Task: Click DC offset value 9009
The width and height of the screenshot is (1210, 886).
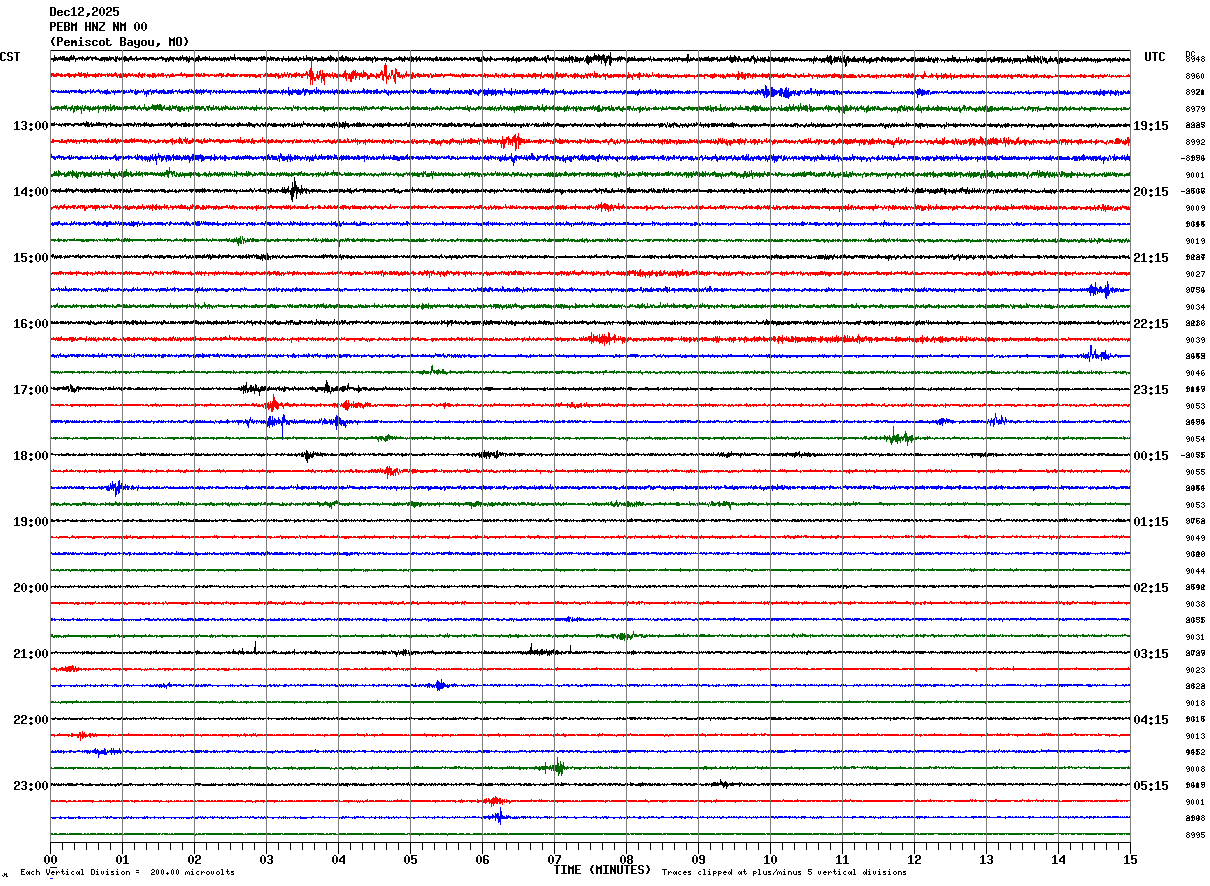Action: click(1195, 208)
